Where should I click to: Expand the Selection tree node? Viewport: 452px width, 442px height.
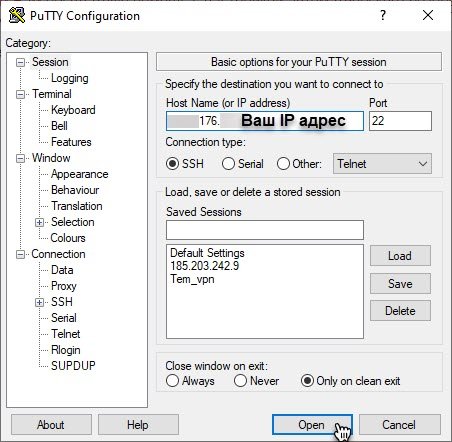coord(39,222)
